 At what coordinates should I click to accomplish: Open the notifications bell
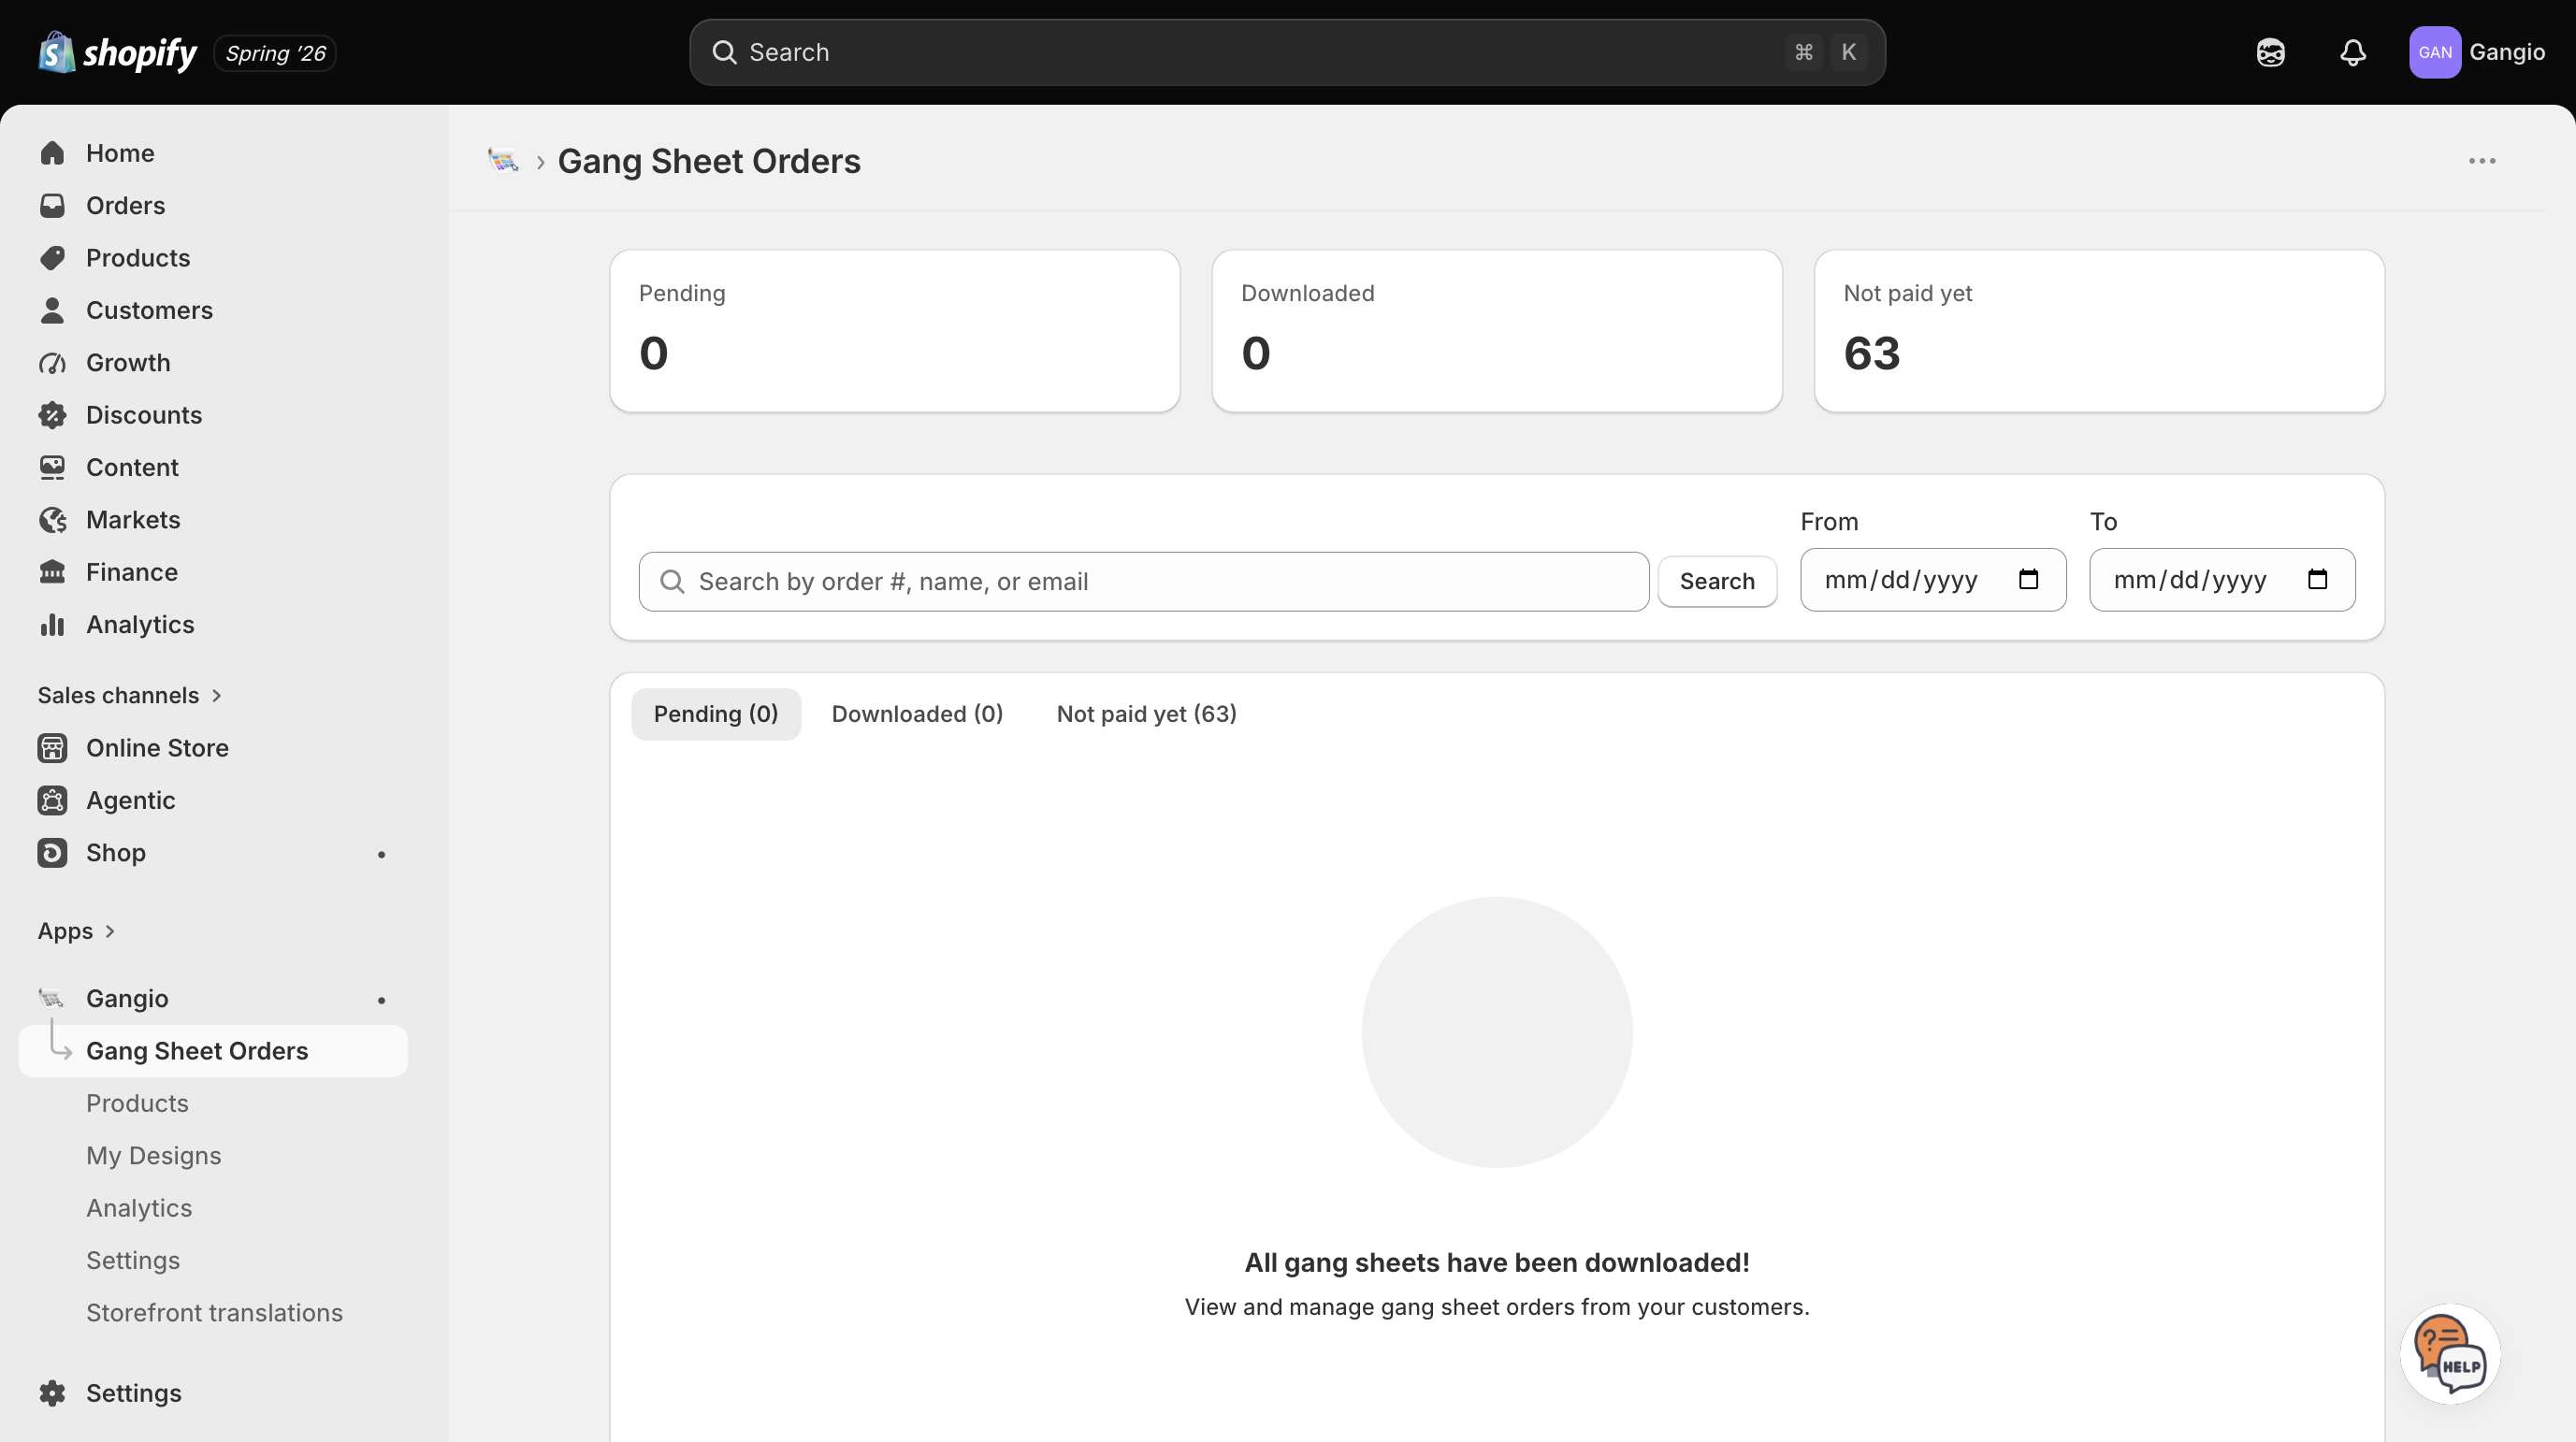tap(2353, 52)
